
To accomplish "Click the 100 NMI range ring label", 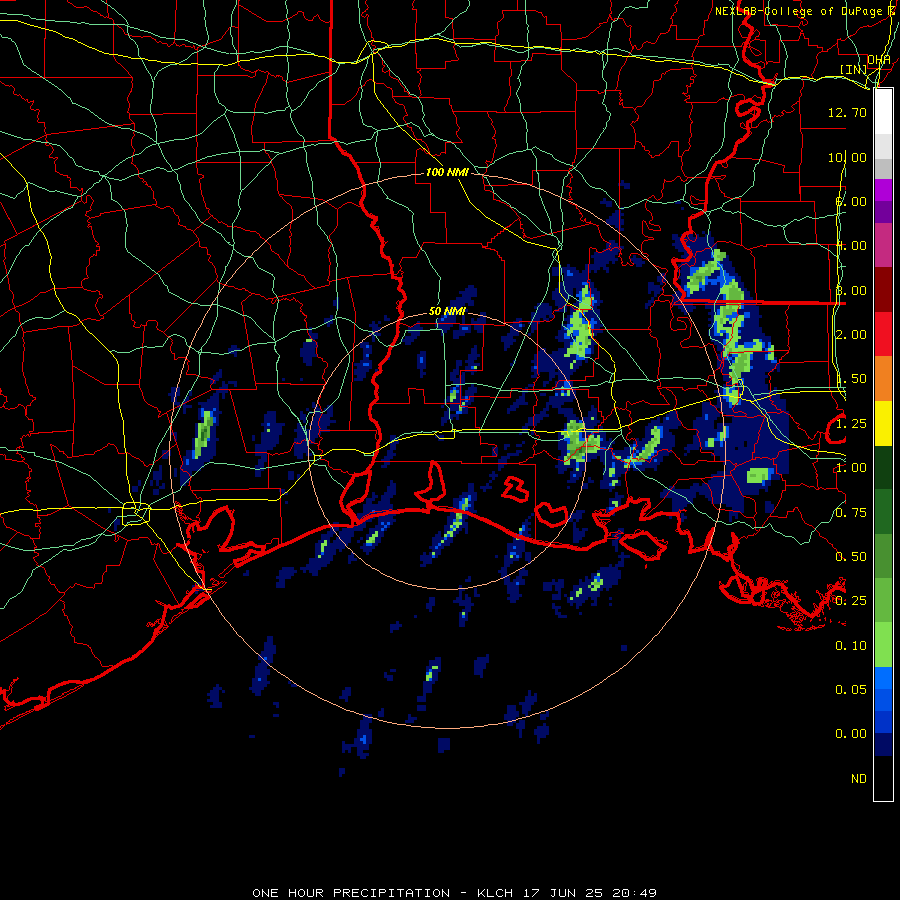I will 447,172.
